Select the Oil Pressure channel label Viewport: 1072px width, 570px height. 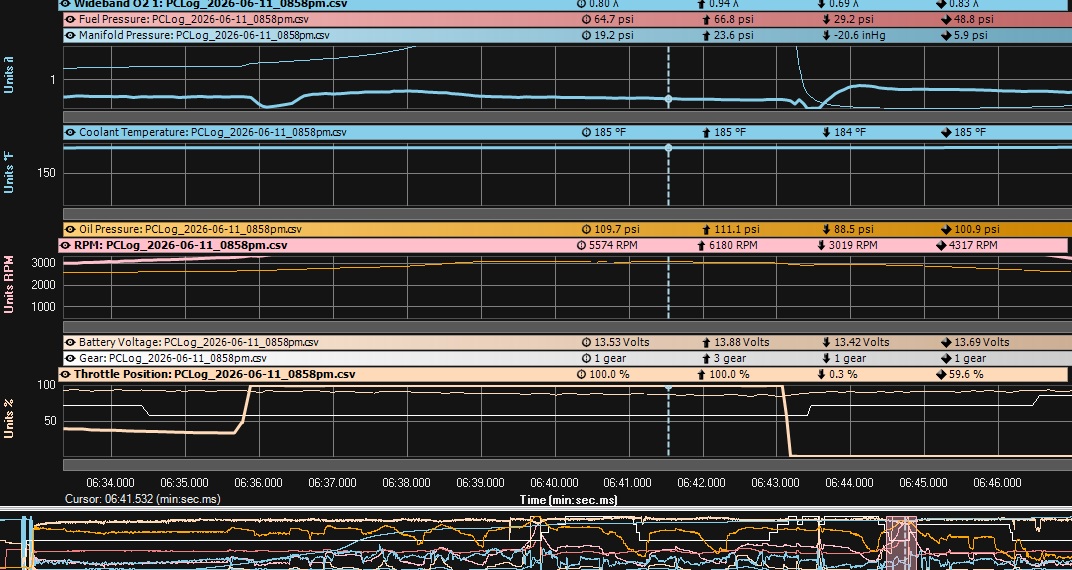tap(190, 229)
